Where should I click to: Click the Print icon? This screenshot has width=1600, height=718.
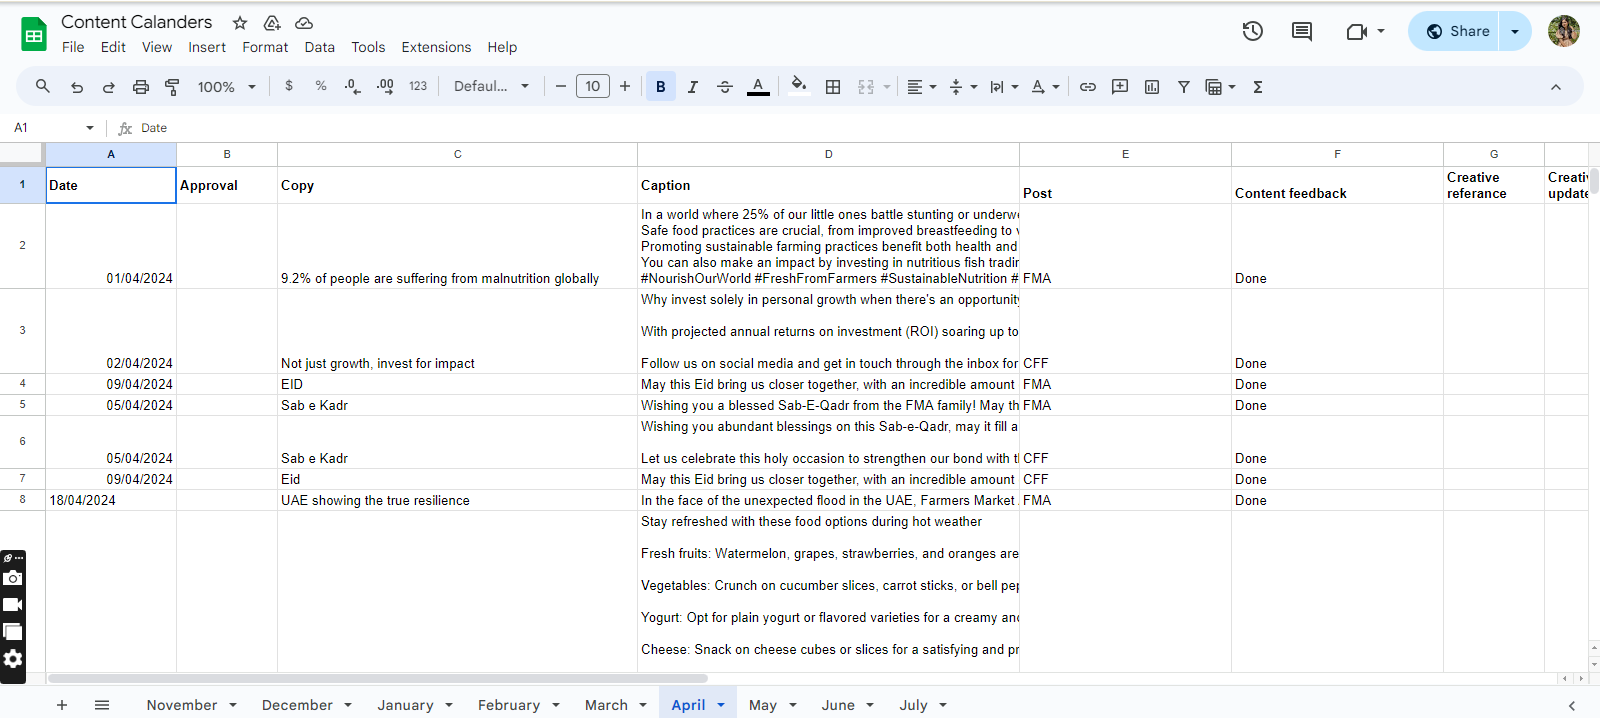coord(141,87)
